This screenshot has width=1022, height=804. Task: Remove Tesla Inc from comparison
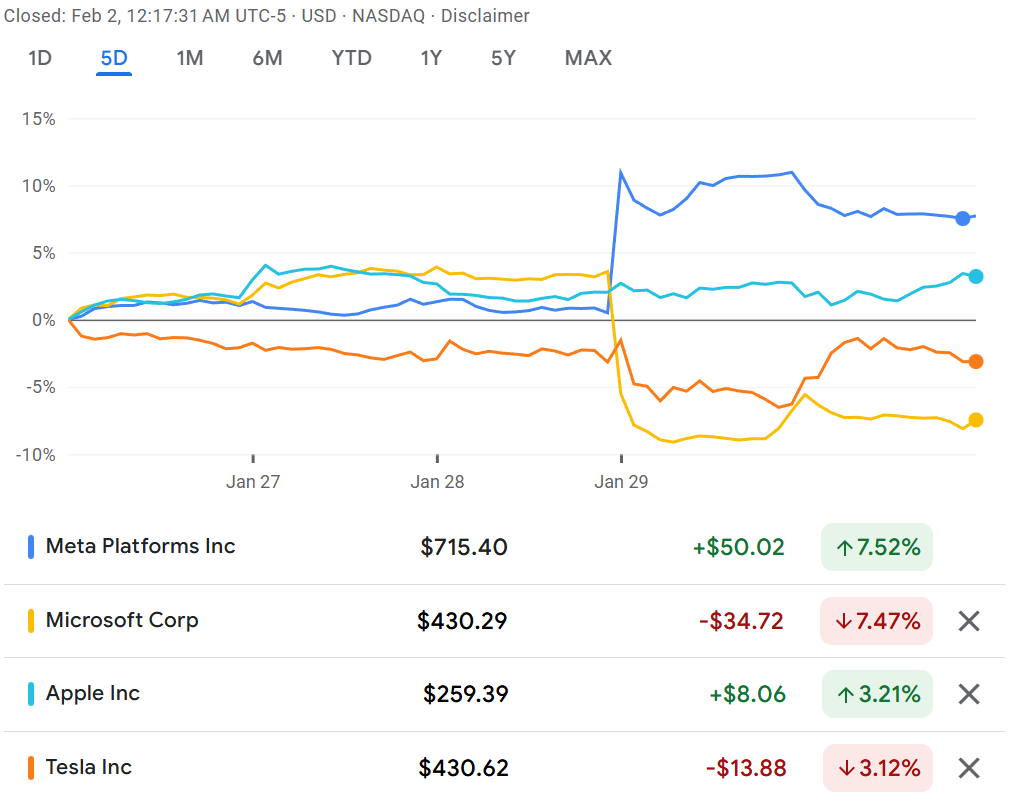click(968, 768)
